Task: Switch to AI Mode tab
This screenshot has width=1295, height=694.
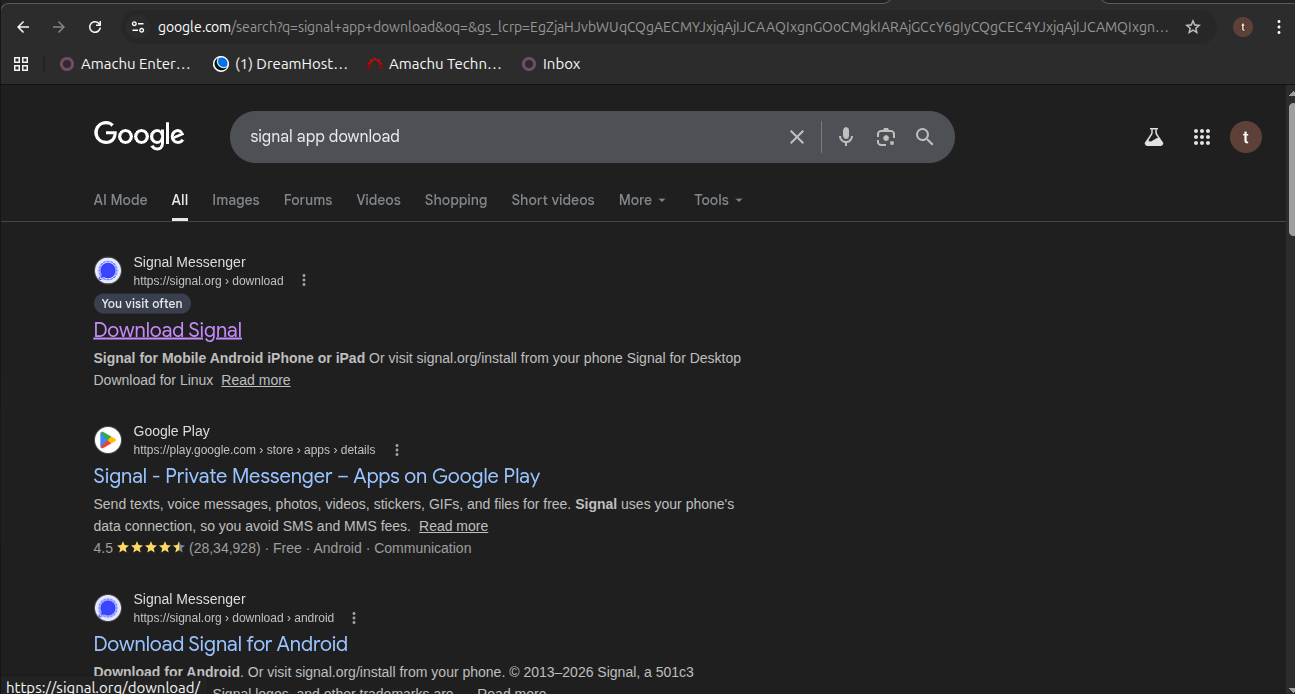Action: (x=120, y=200)
